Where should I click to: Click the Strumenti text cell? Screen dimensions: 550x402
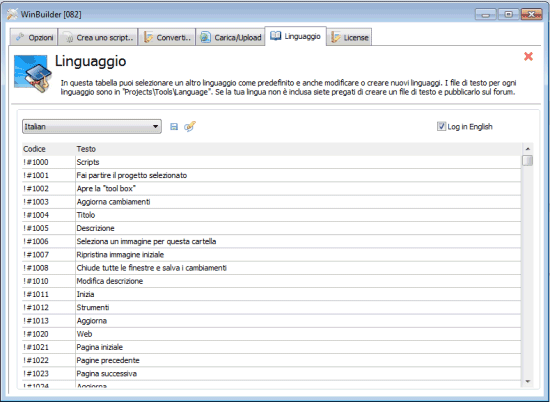pos(298,307)
